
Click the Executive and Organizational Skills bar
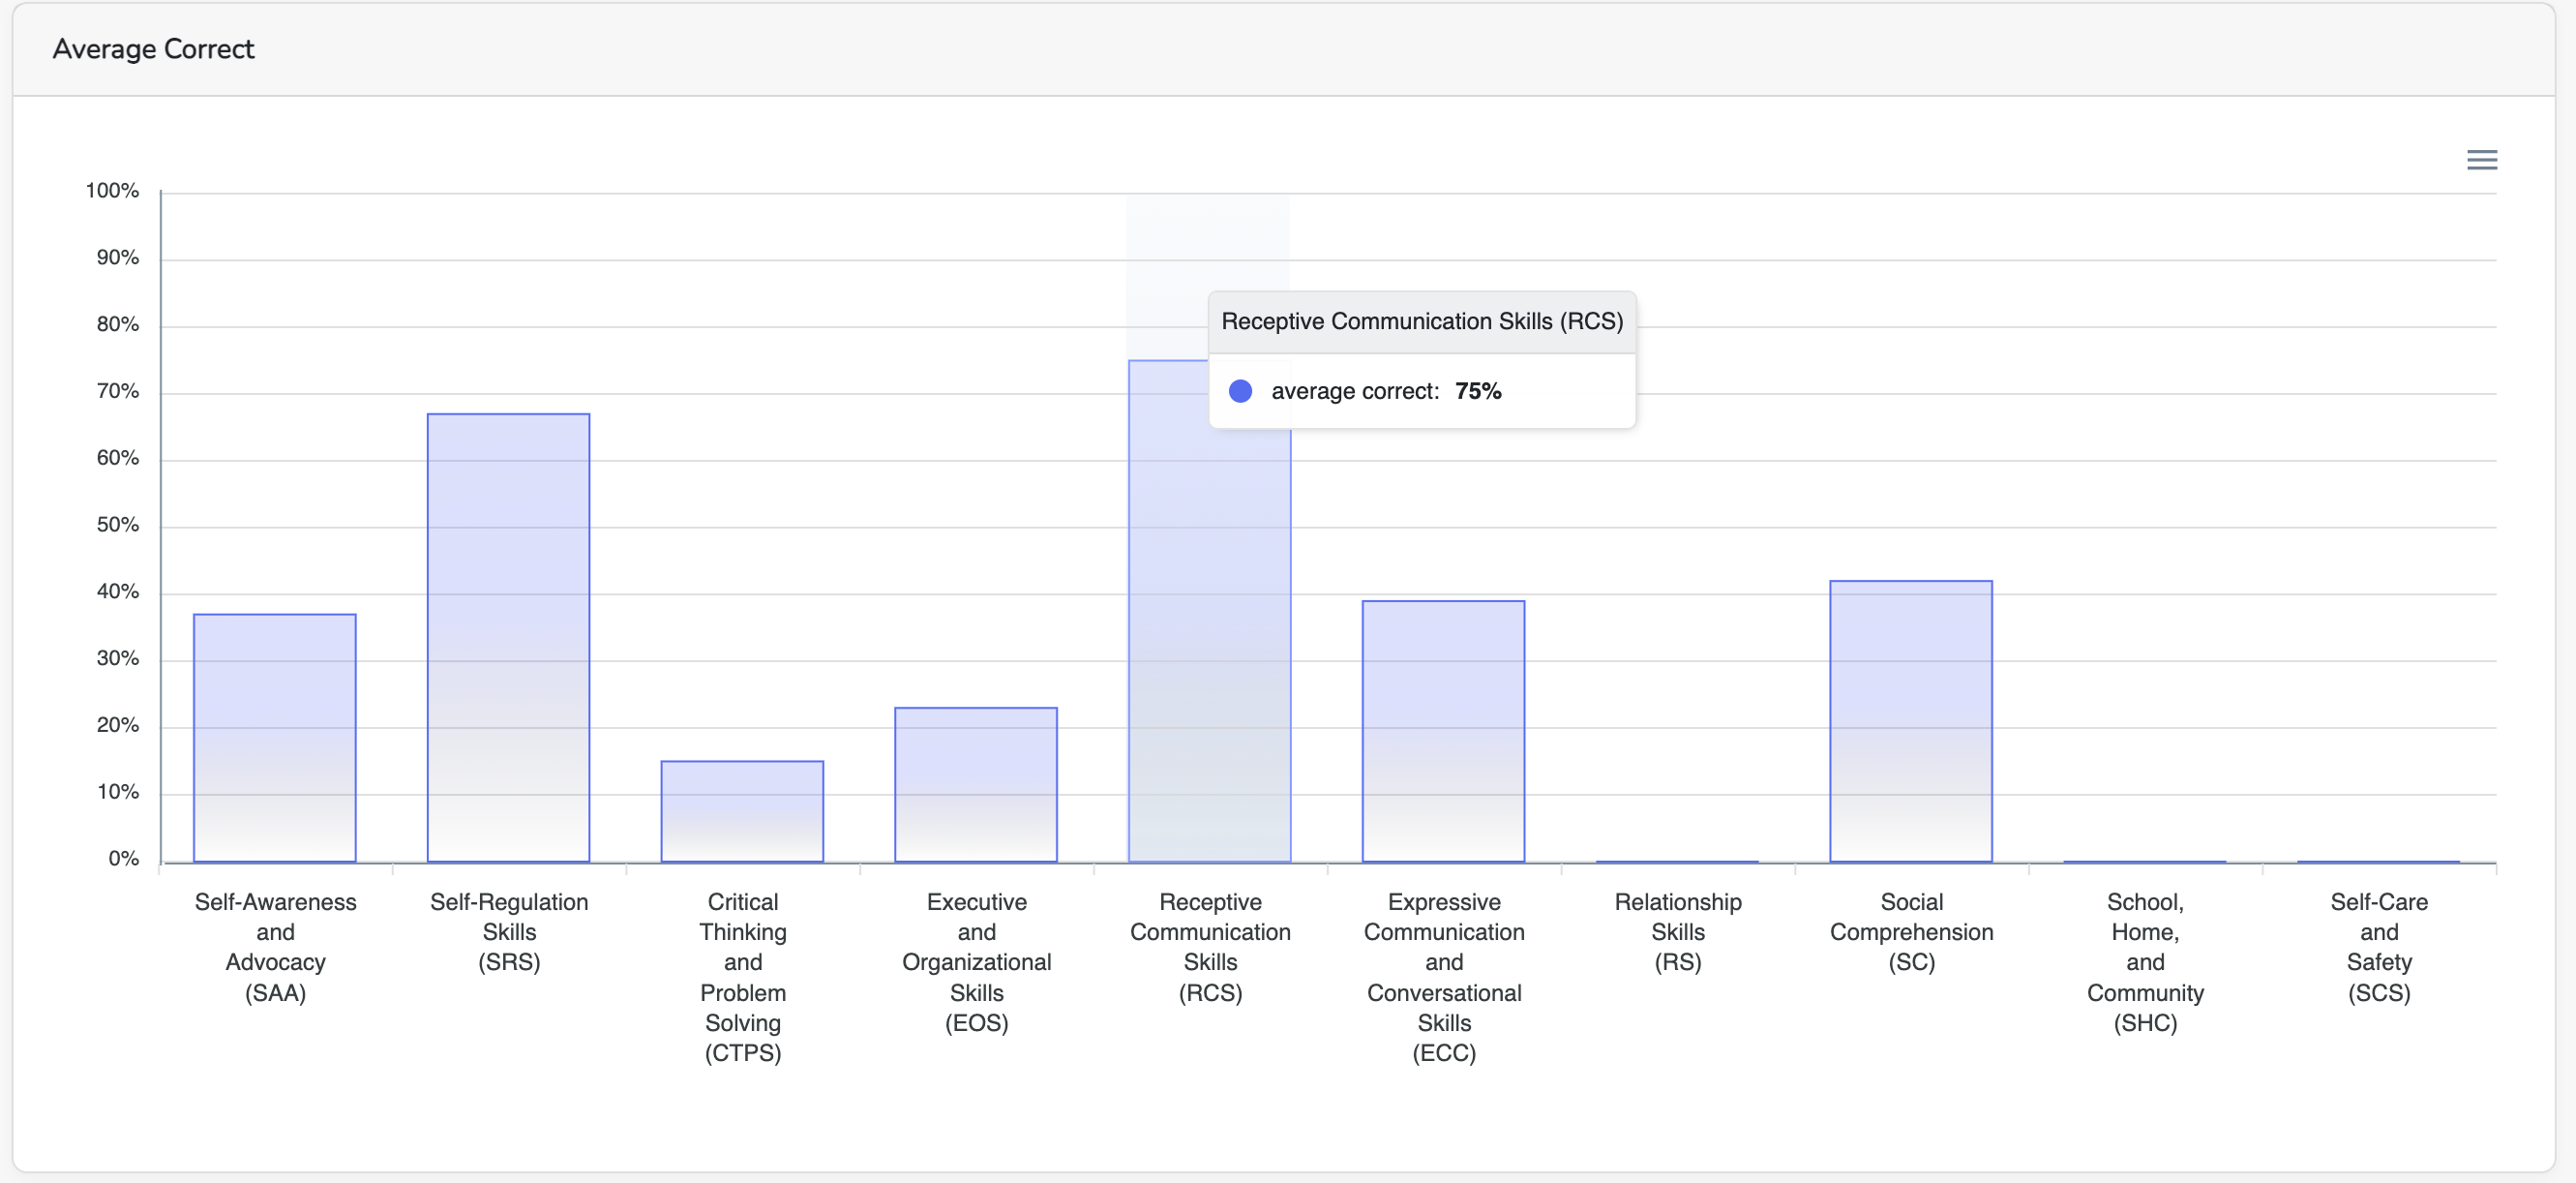(x=976, y=784)
